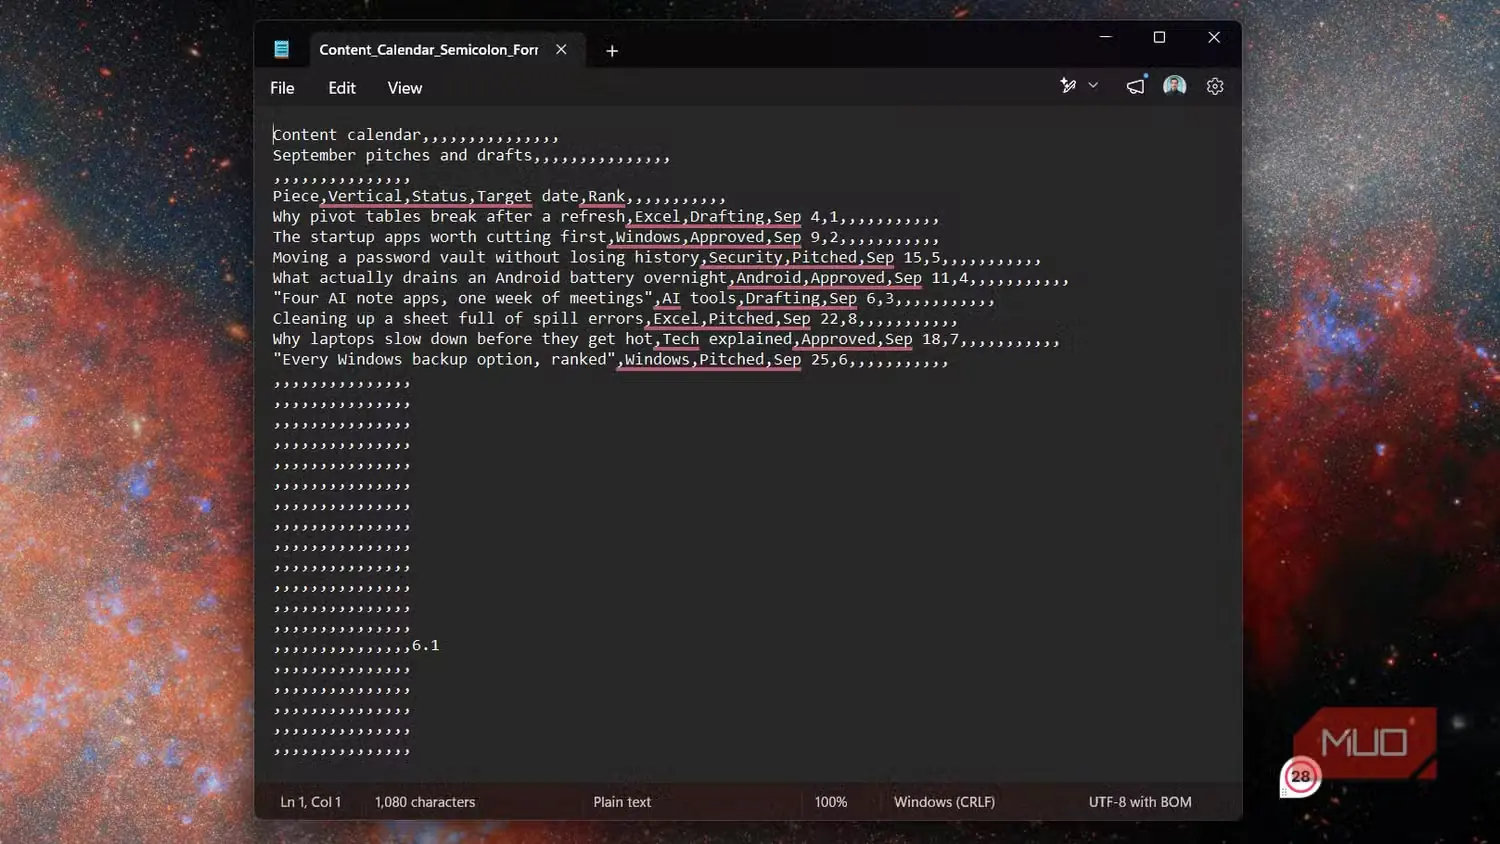This screenshot has width=1500, height=844.
Task: Open the View menu
Action: pyautogui.click(x=405, y=88)
